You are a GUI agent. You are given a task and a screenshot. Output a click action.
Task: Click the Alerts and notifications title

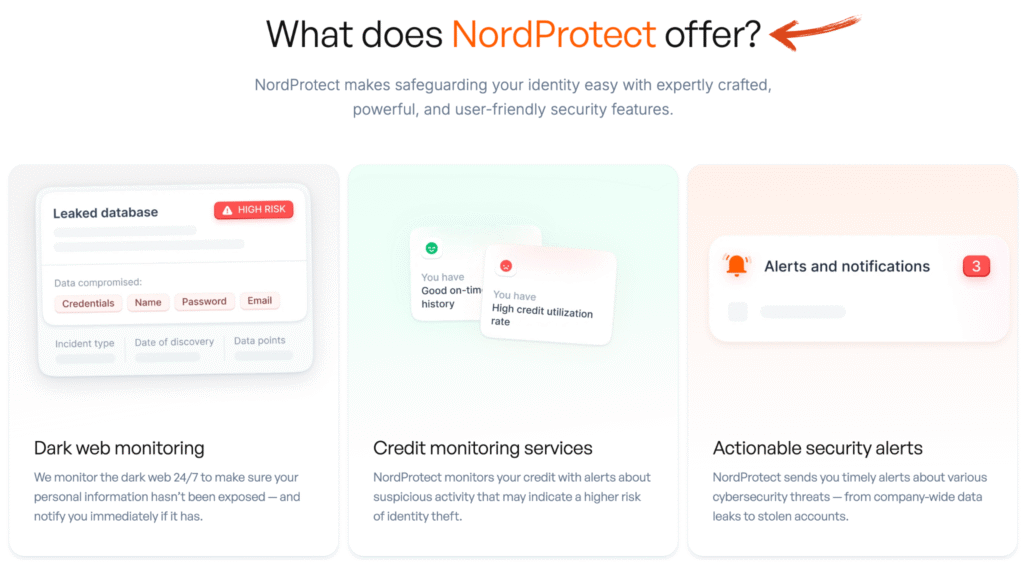(847, 266)
